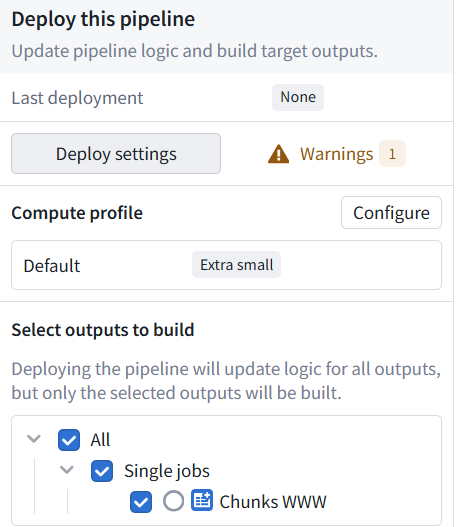Deselect the Chunks WWW output checkbox

[x=141, y=502]
